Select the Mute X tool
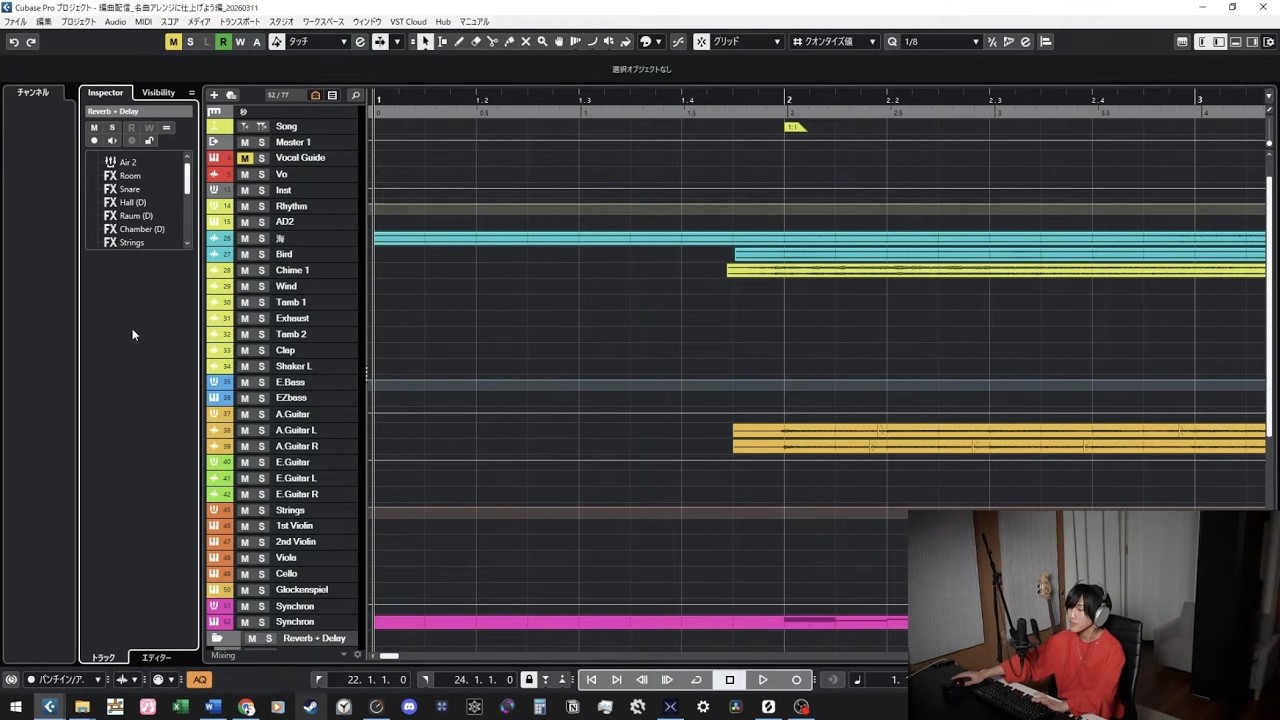1280x720 pixels. [x=526, y=42]
